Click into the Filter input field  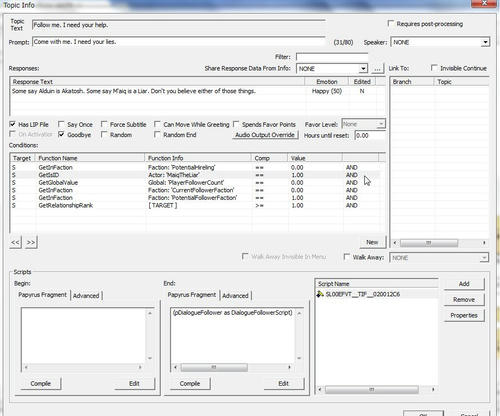[x=332, y=57]
